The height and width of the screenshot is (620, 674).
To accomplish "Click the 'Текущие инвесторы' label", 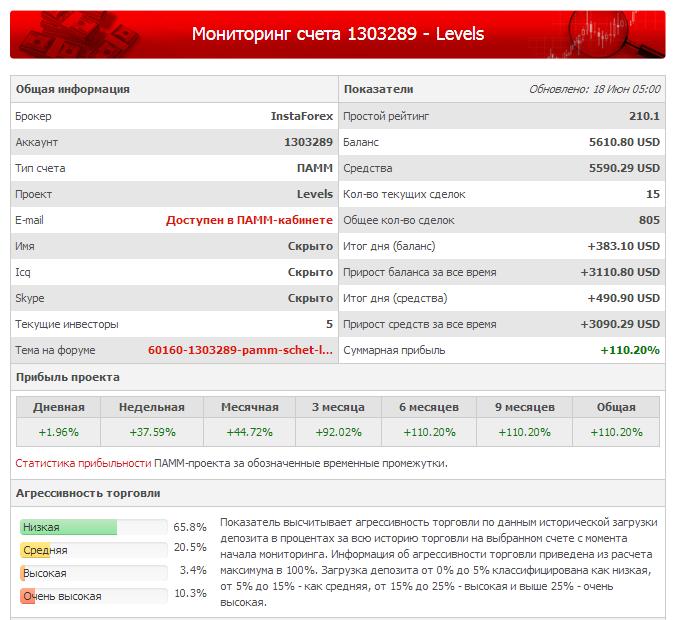I will (x=67, y=324).
